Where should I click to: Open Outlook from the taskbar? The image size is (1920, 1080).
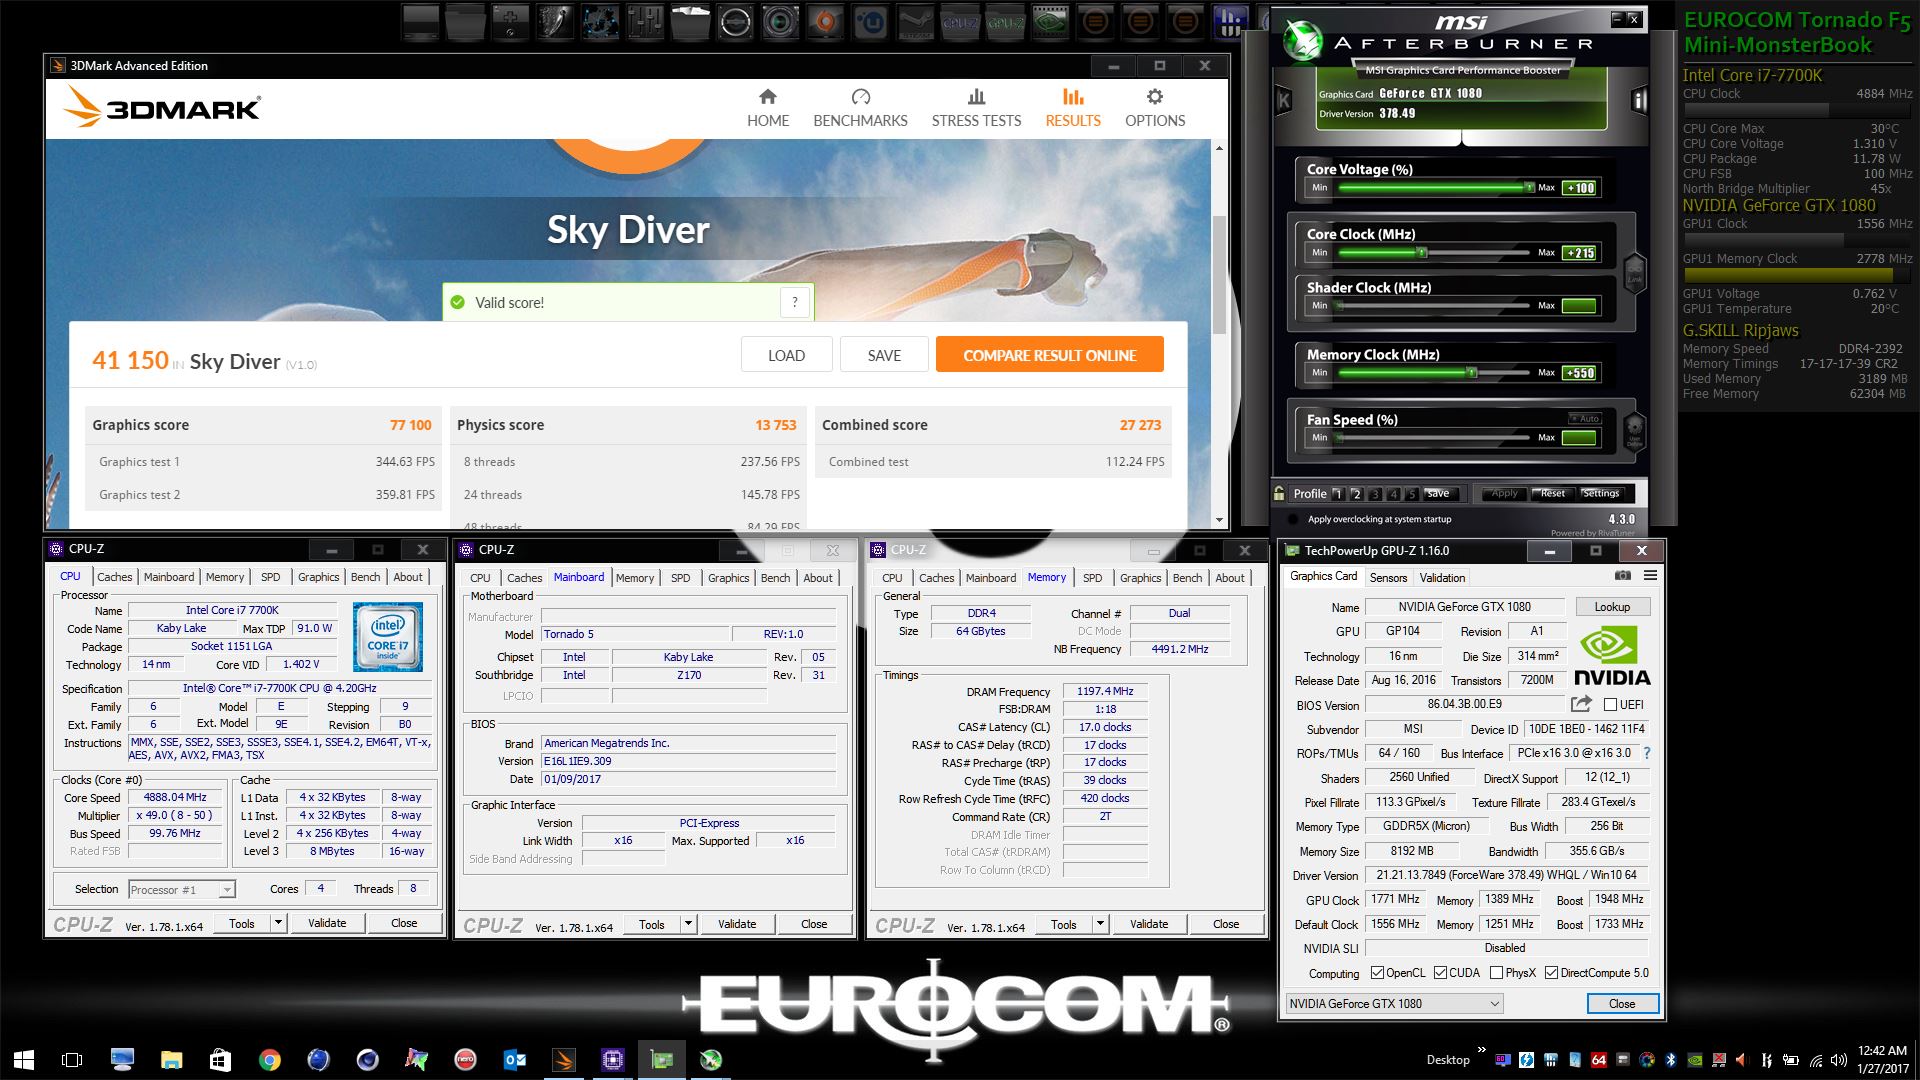[515, 1060]
